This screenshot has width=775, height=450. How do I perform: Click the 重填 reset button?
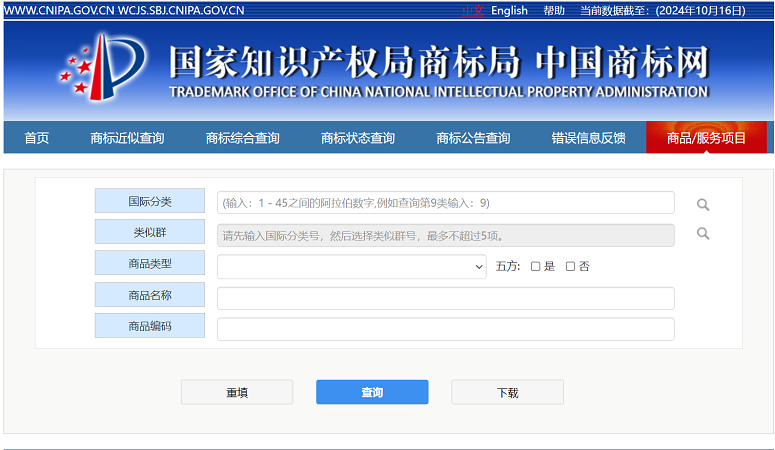coord(237,392)
